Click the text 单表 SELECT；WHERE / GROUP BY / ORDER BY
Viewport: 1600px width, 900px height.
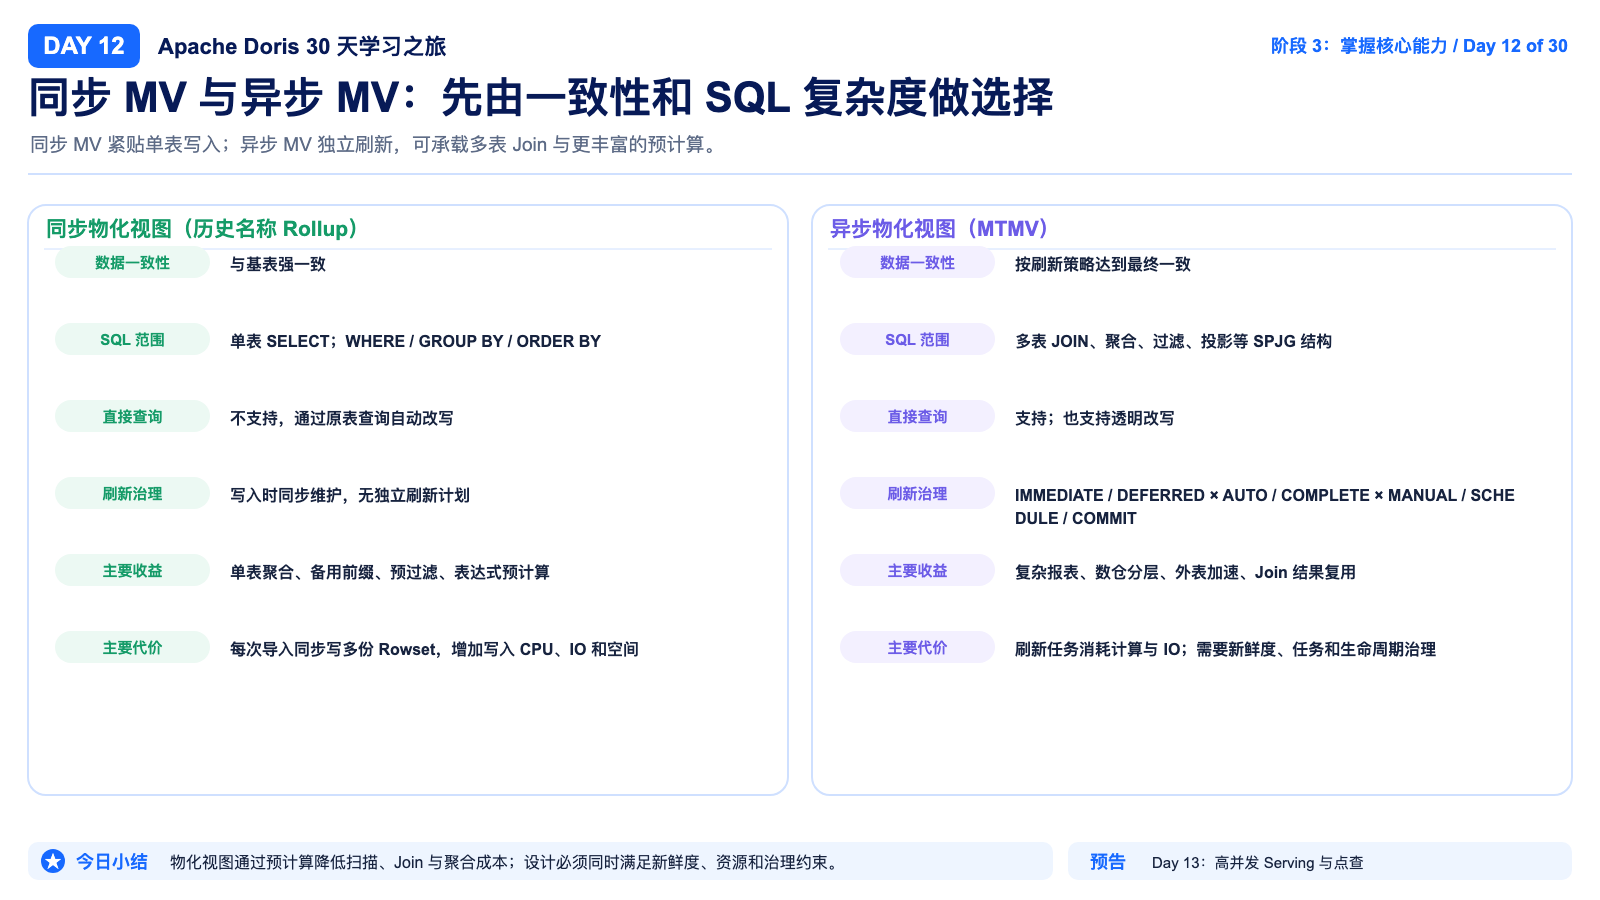415,341
